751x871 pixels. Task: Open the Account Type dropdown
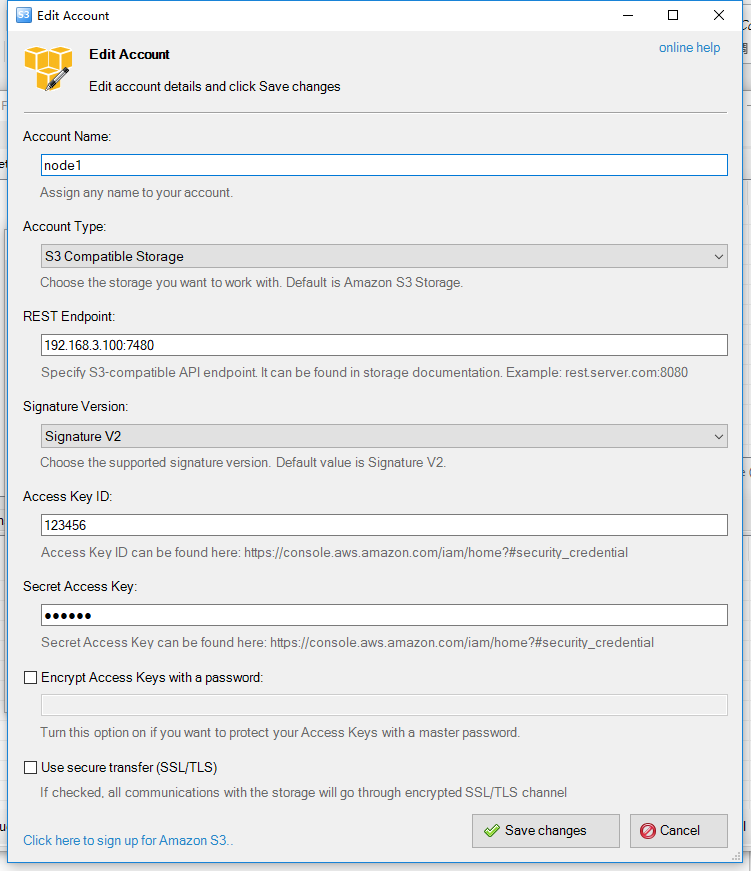[384, 257]
